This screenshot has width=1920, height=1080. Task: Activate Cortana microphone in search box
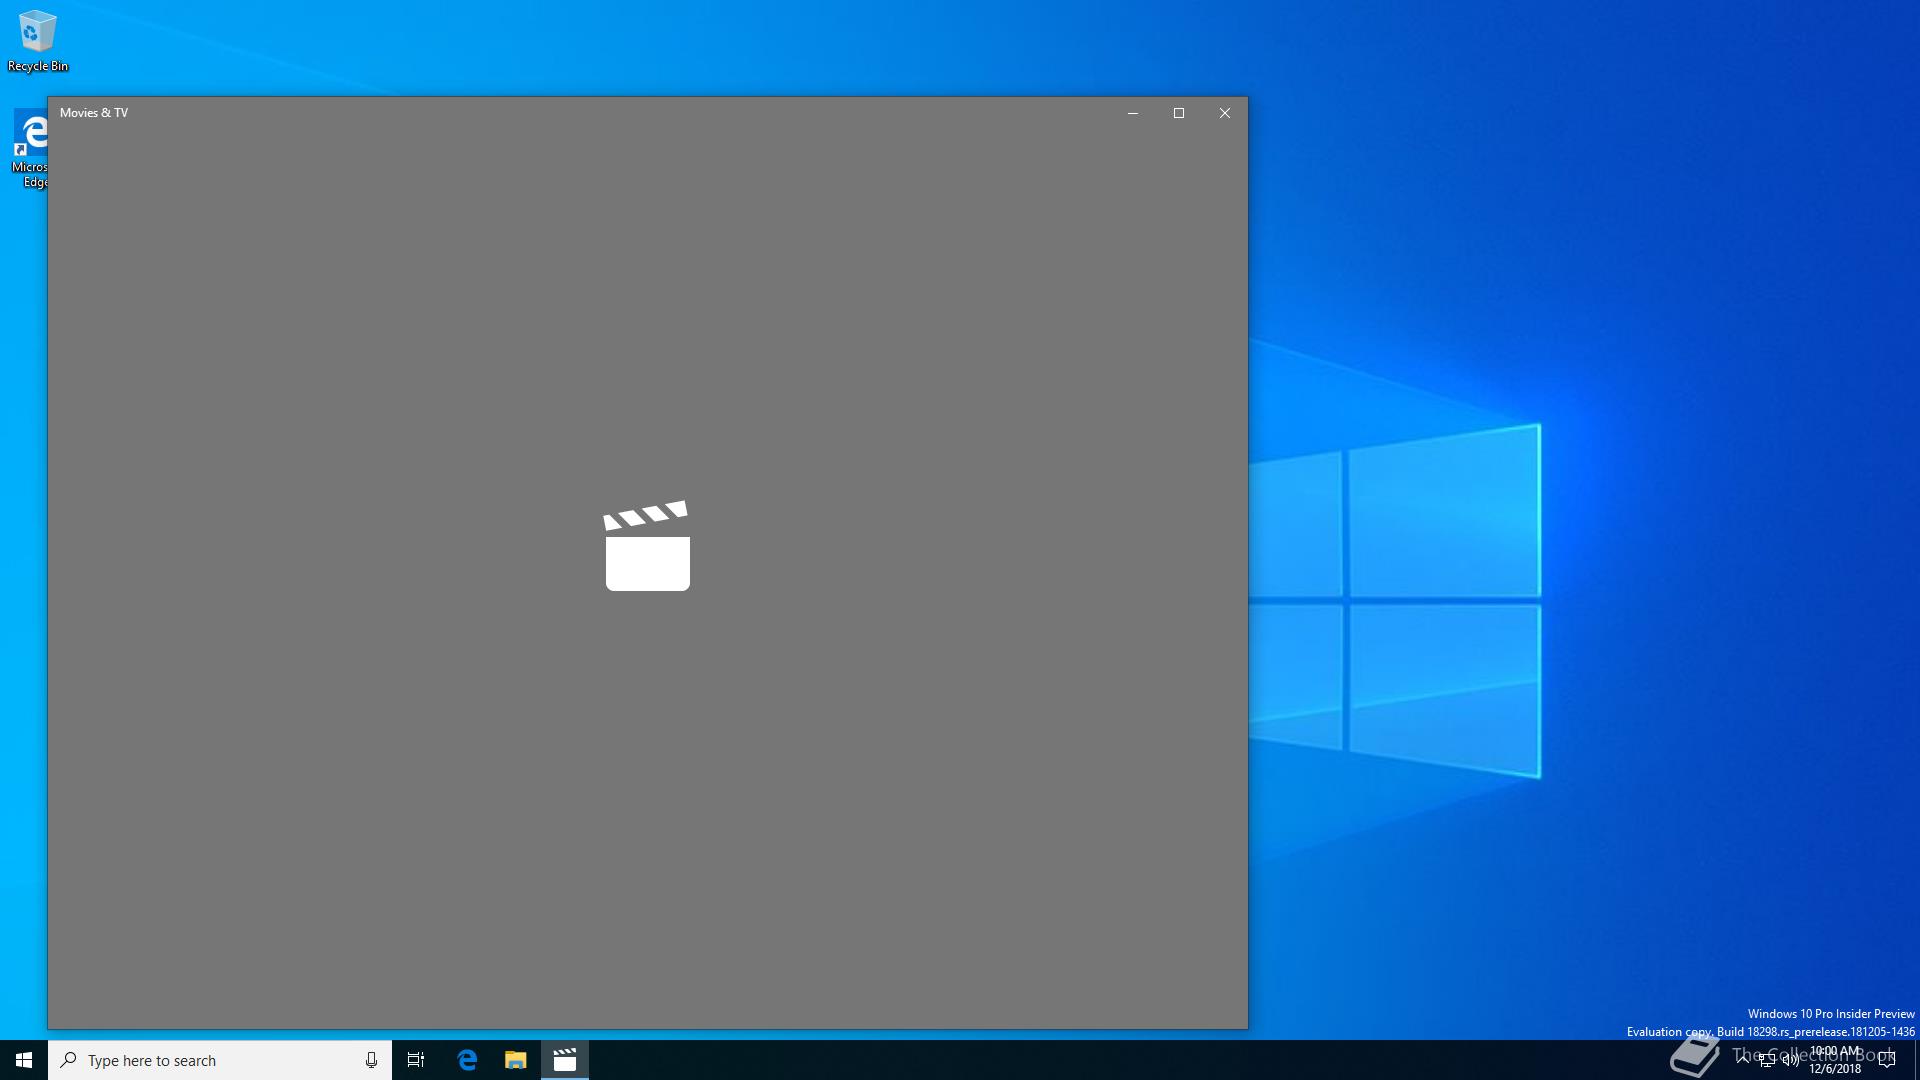pos(371,1060)
